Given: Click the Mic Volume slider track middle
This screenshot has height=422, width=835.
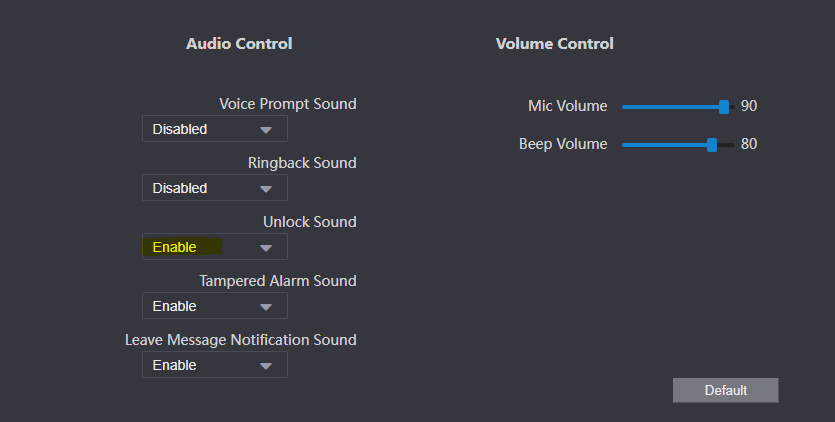Looking at the screenshot, I should point(678,106).
